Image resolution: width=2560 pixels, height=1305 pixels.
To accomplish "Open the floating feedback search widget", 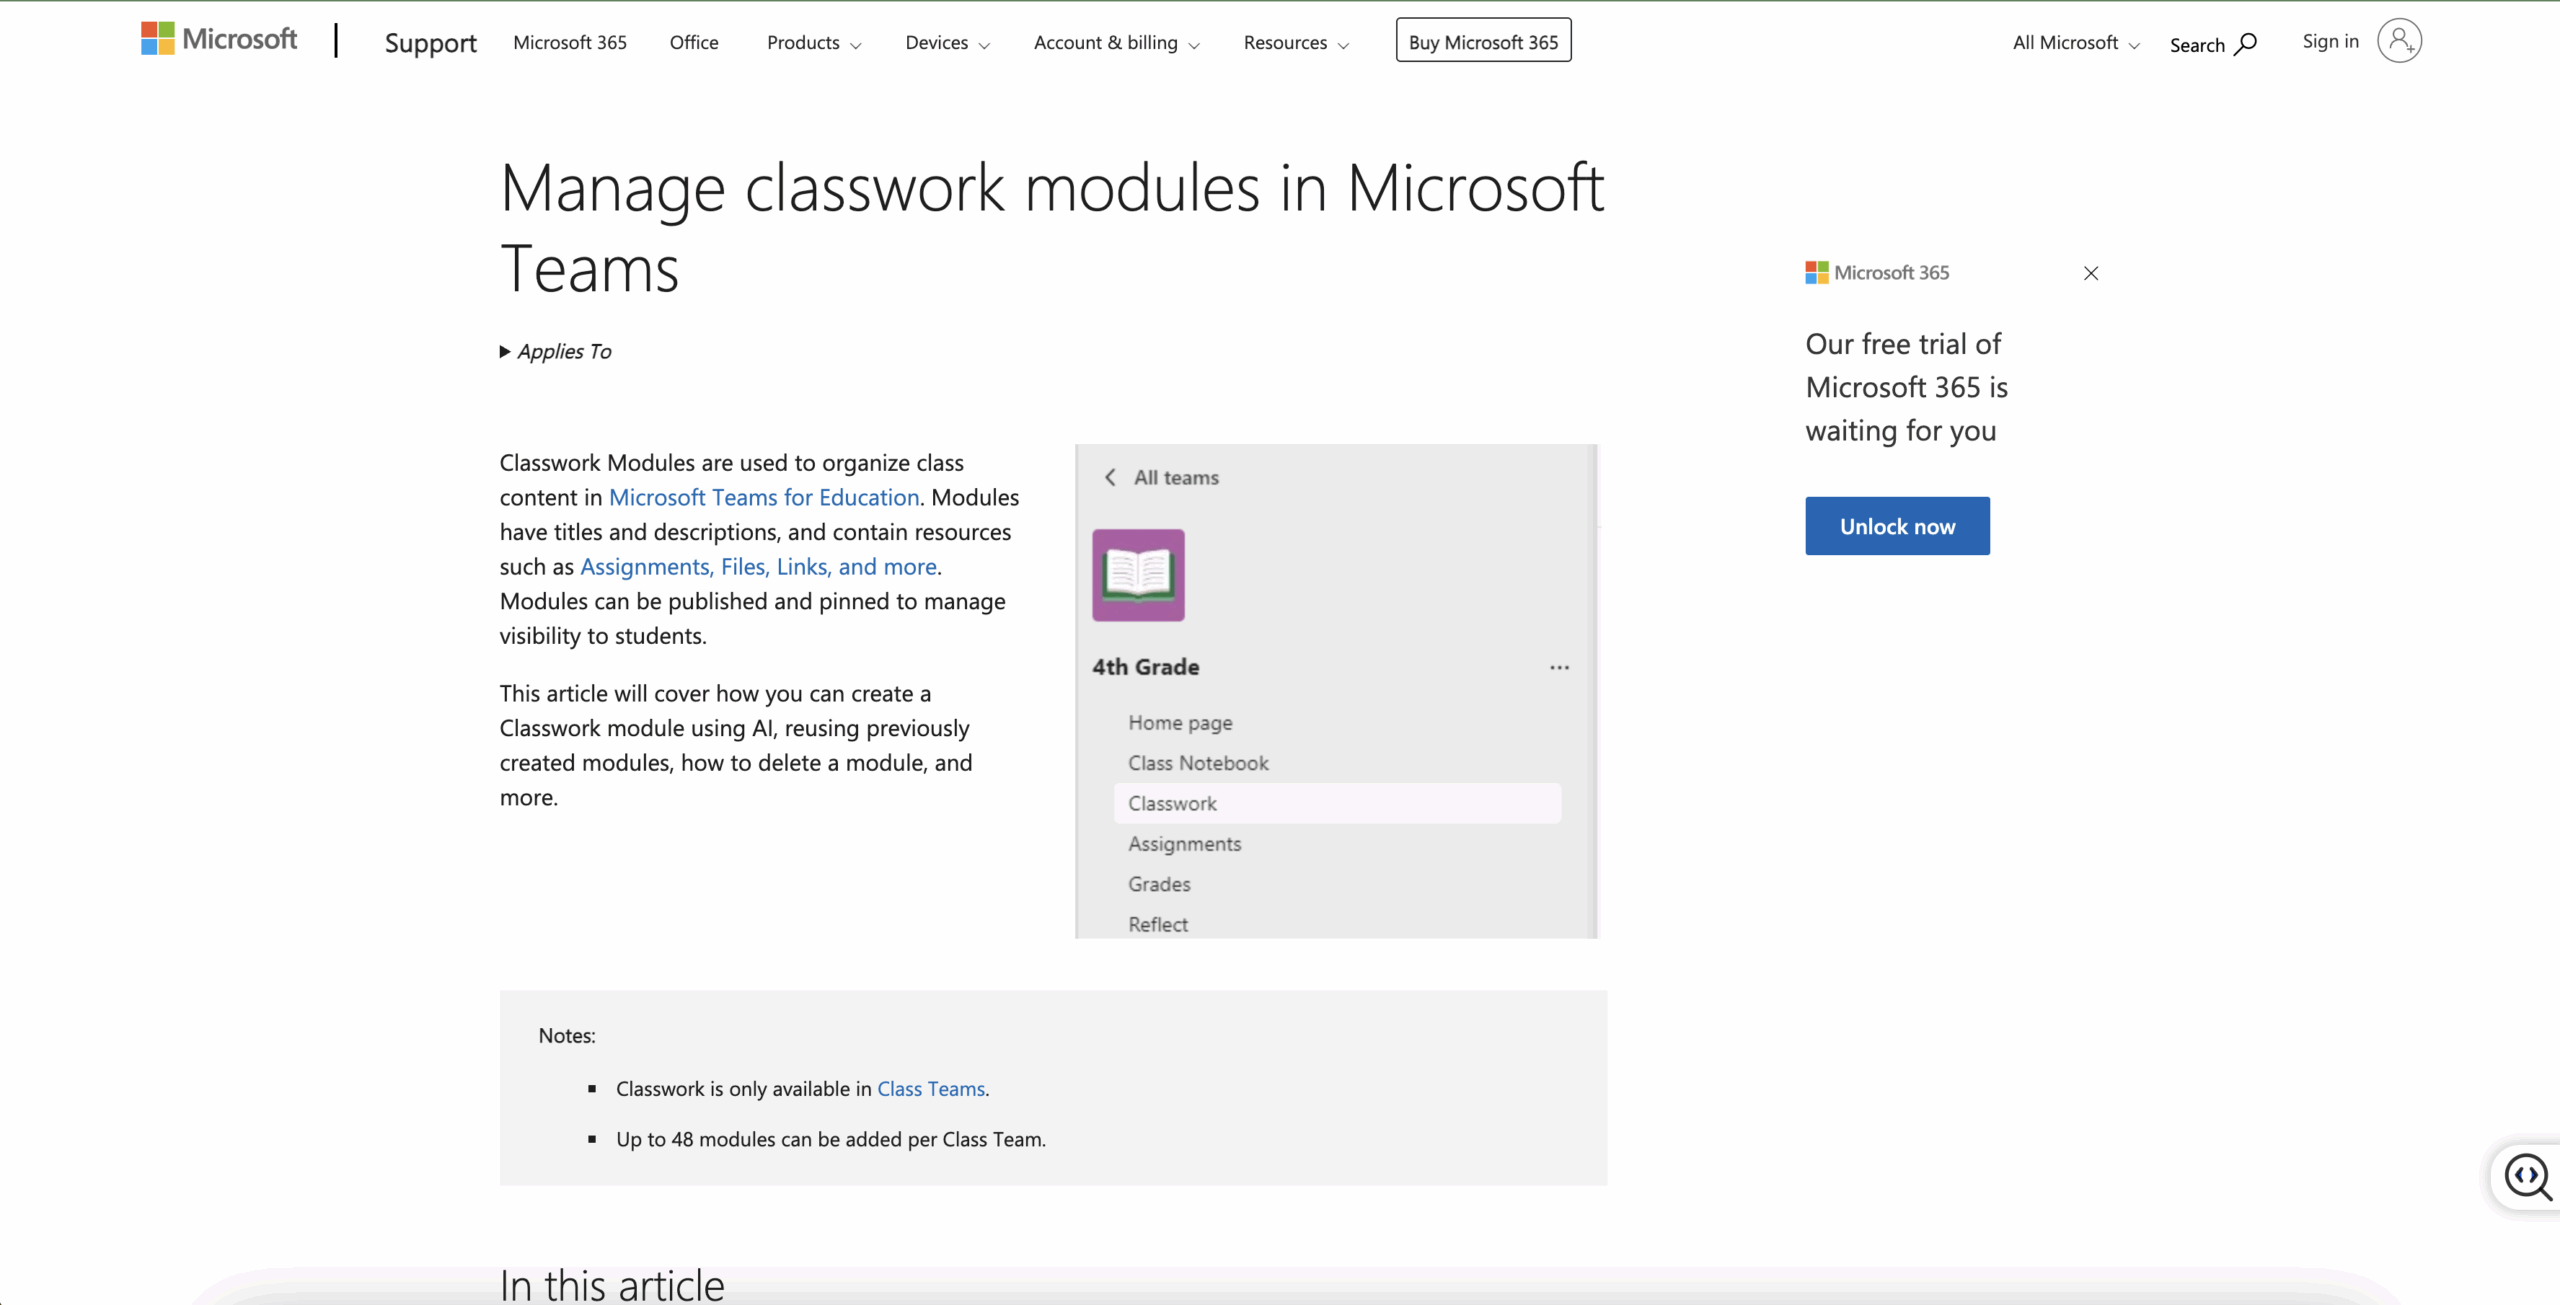I will [x=2526, y=1176].
